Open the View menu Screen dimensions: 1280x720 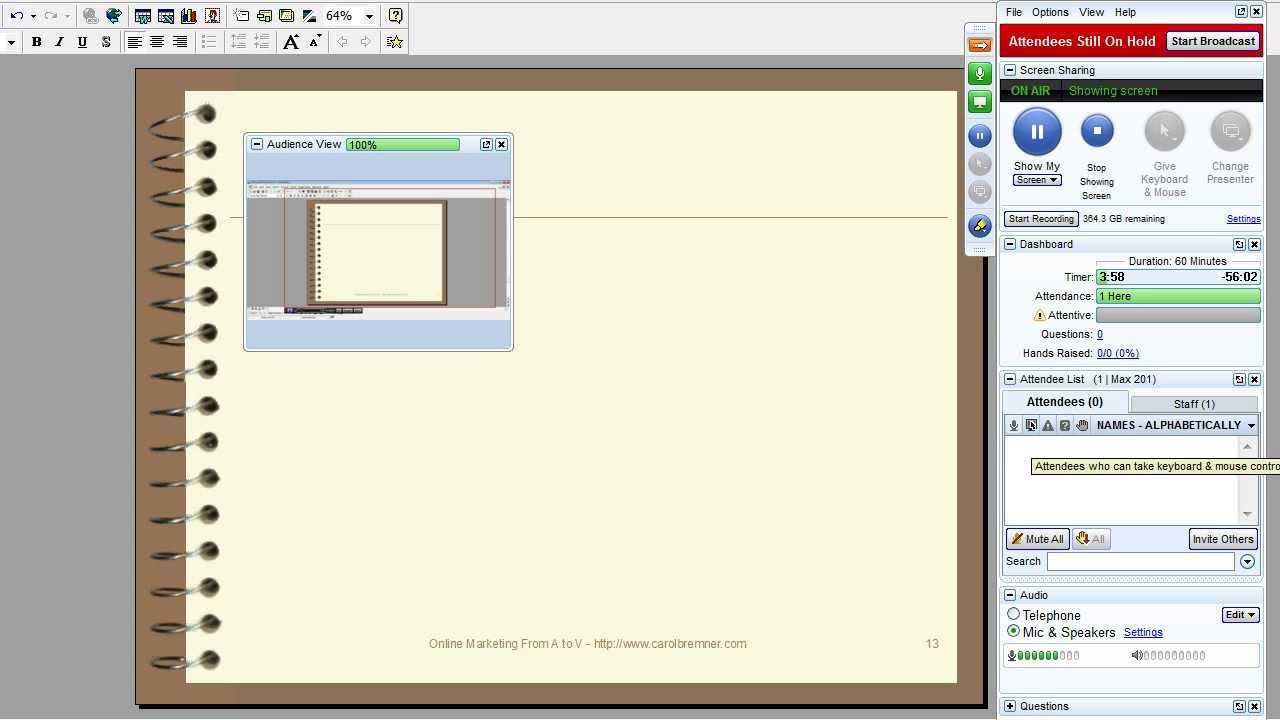(x=1091, y=12)
